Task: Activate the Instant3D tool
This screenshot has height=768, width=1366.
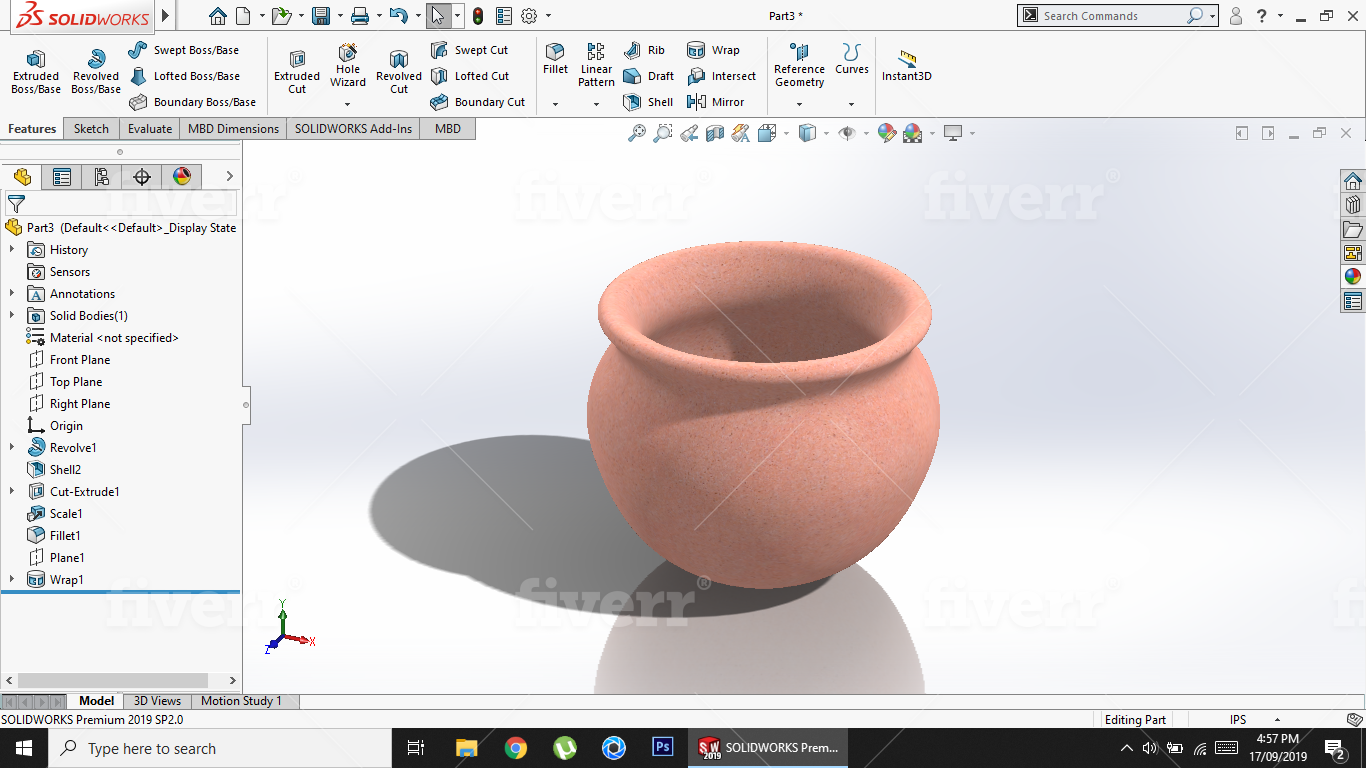Action: (x=906, y=65)
